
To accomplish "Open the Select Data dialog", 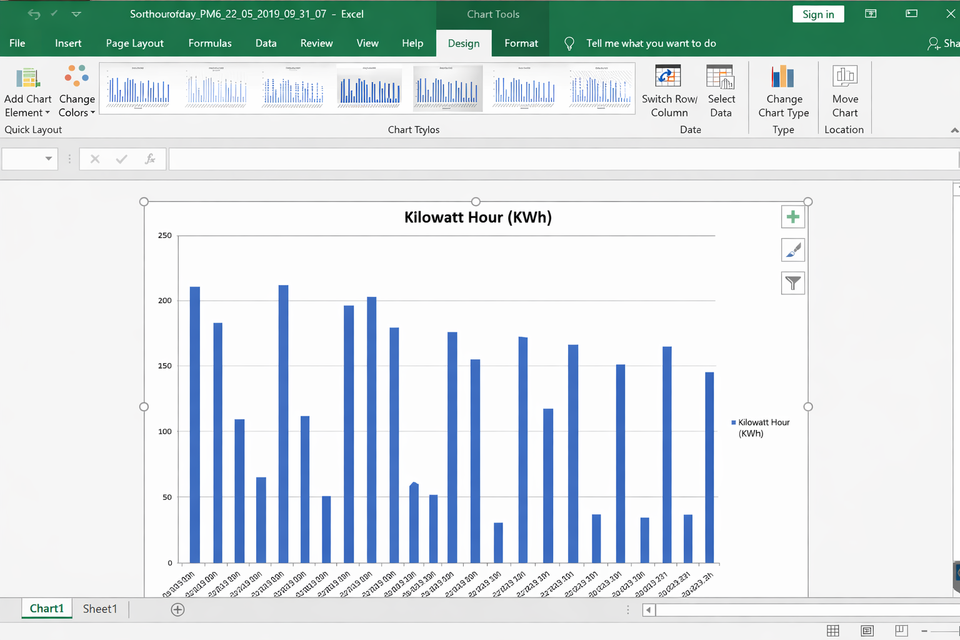I will click(x=721, y=79).
